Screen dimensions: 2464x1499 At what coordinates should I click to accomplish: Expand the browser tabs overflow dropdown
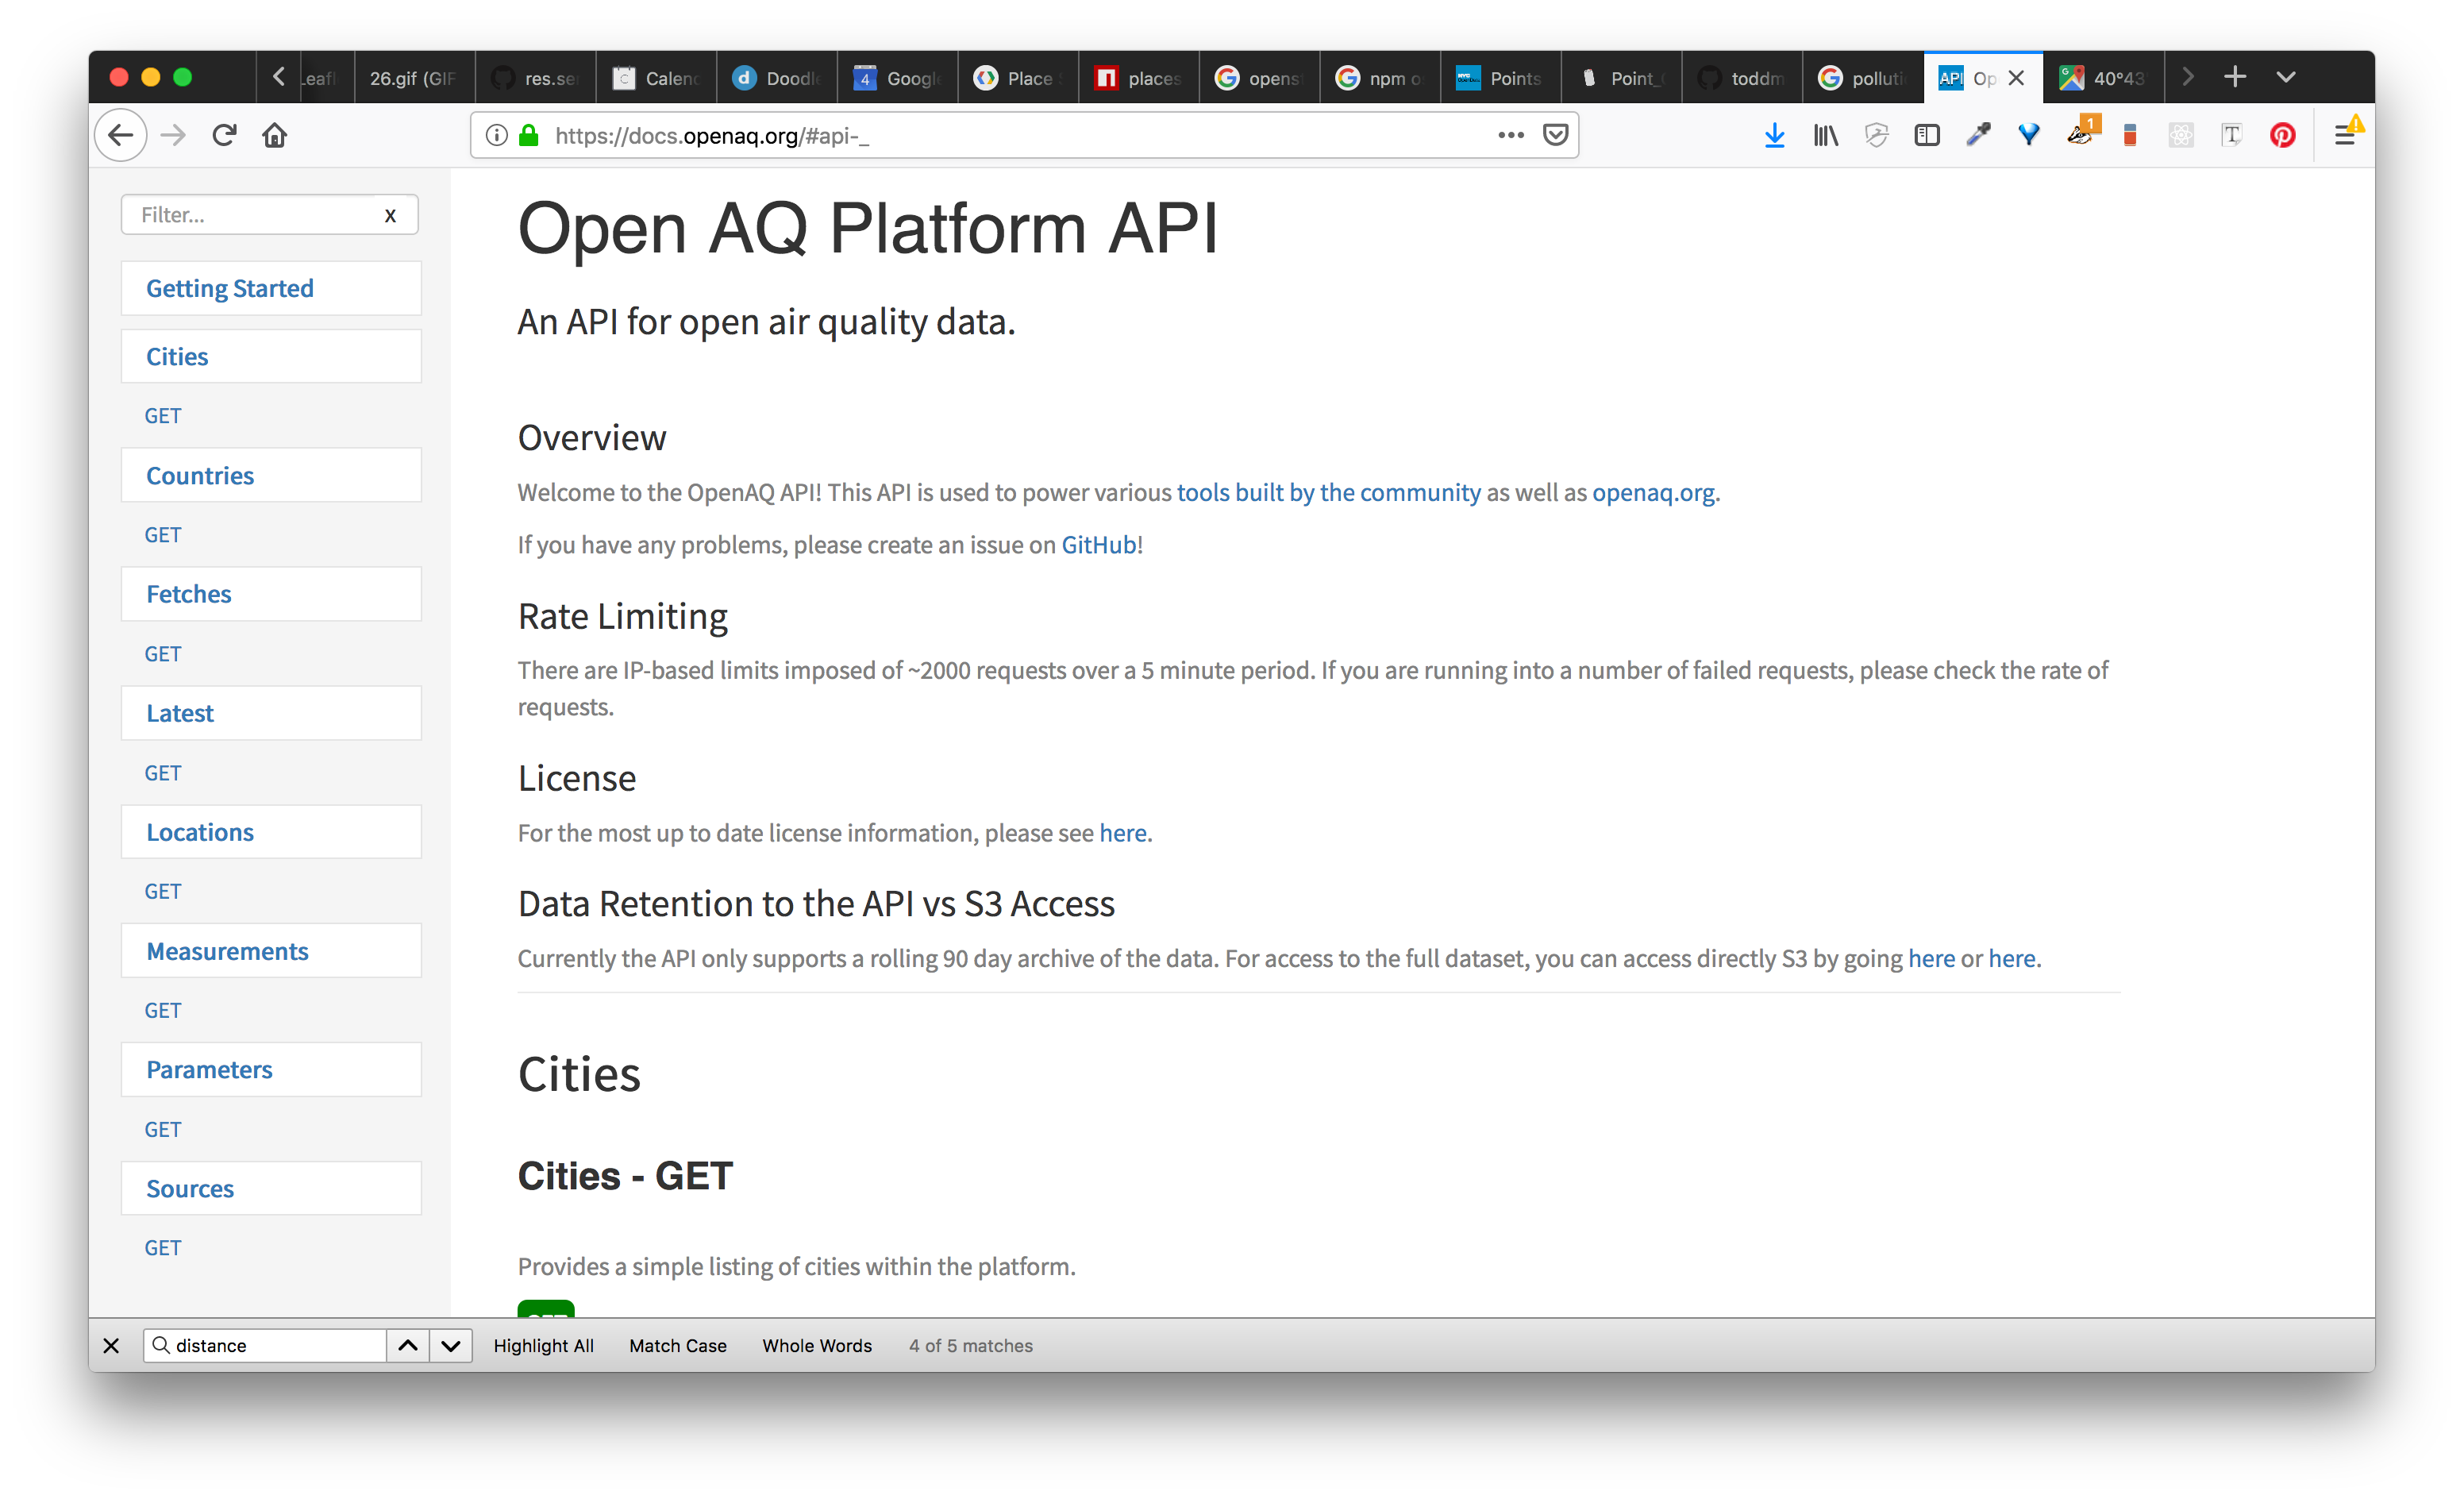[2288, 75]
